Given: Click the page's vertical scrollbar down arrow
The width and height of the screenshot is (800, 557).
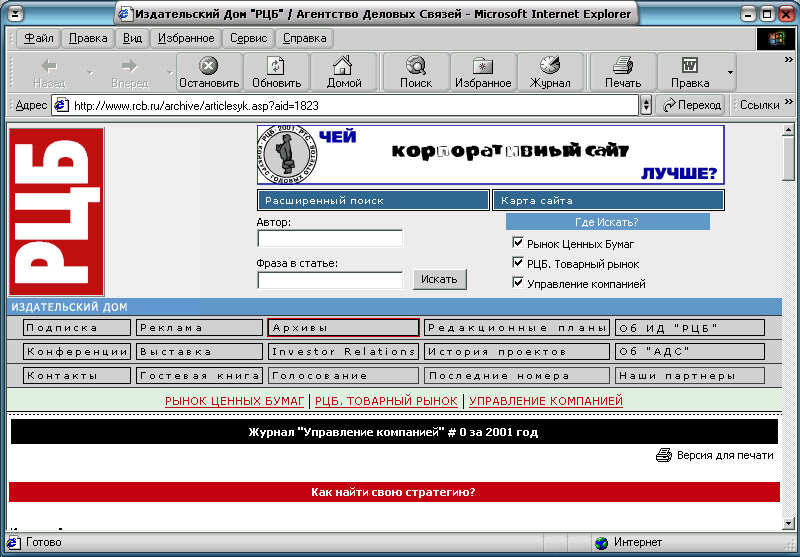Looking at the screenshot, I should tap(788, 522).
